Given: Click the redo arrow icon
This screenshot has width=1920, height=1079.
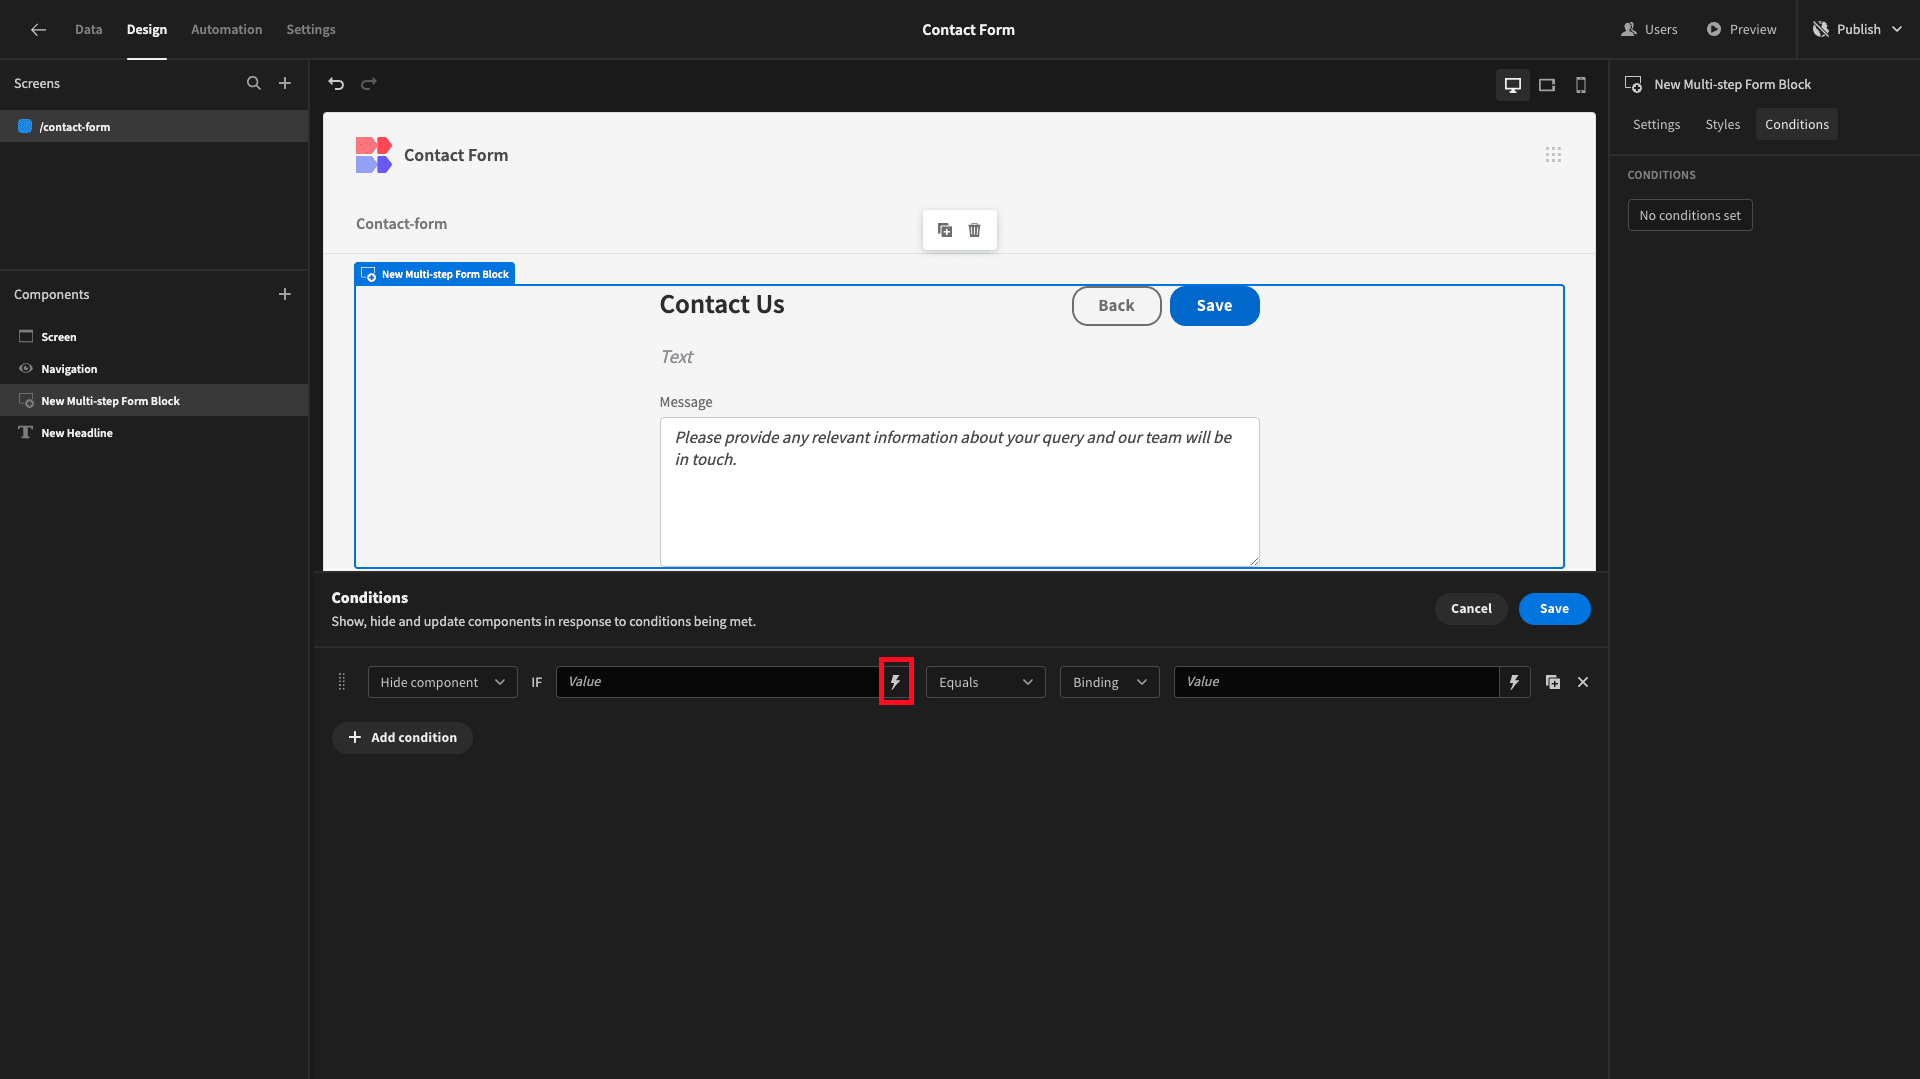Looking at the screenshot, I should pos(369,84).
